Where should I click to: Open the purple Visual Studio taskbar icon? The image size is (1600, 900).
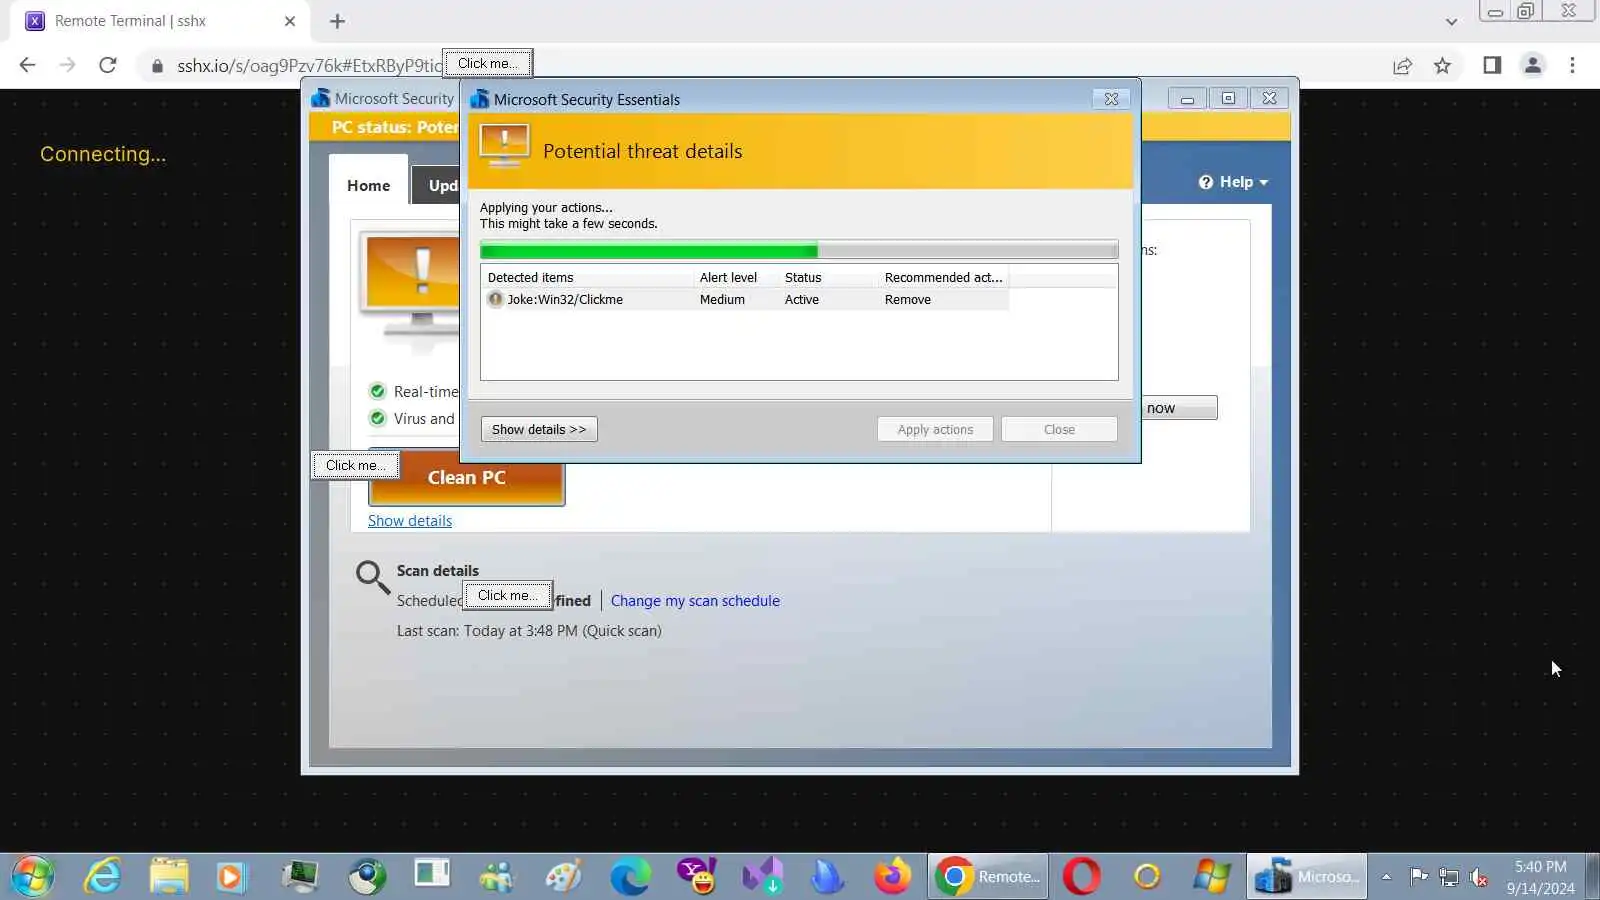[x=762, y=877]
